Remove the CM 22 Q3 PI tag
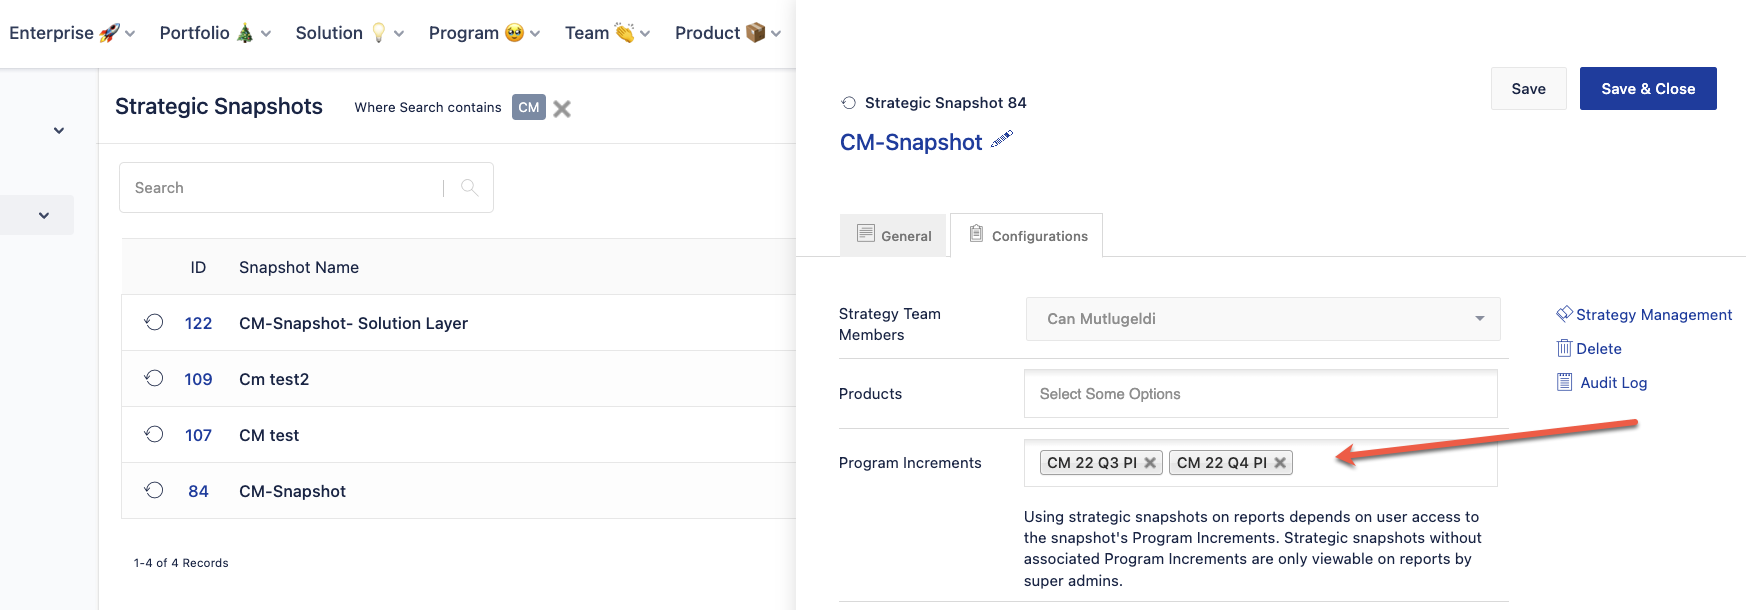Viewport: 1746px width, 610px height. point(1150,463)
